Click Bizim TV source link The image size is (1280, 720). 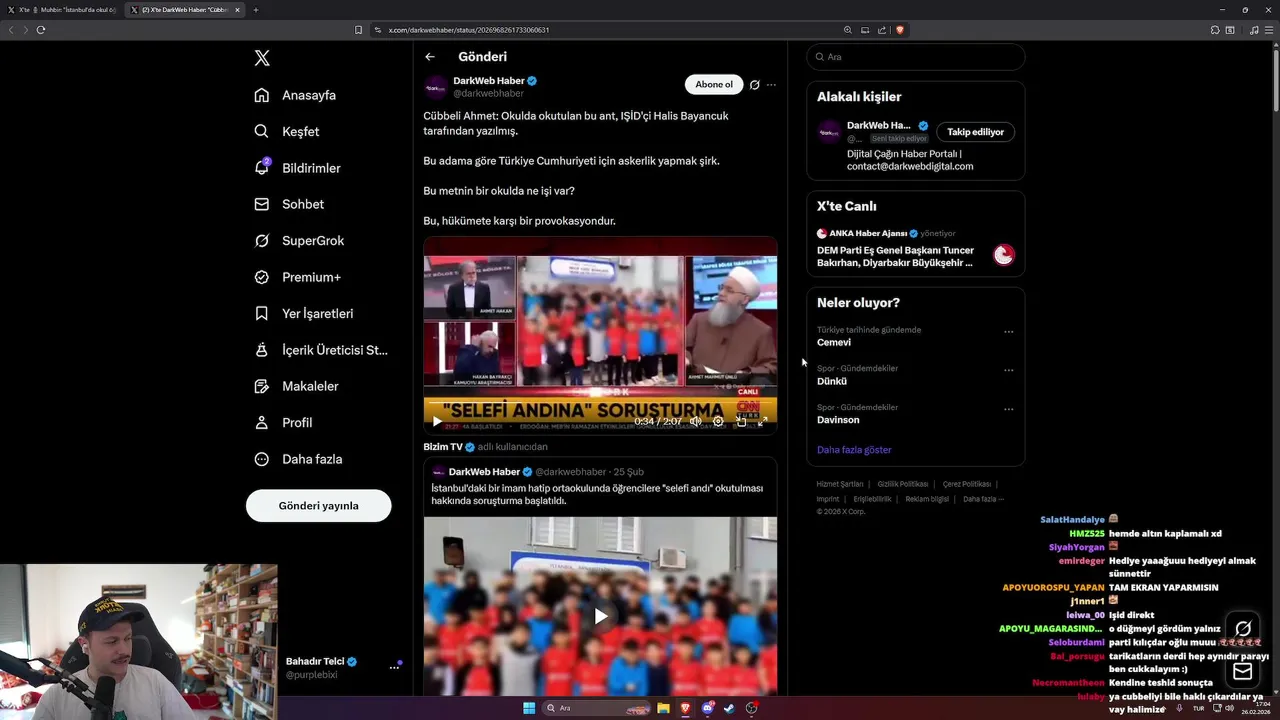pyautogui.click(x=443, y=447)
